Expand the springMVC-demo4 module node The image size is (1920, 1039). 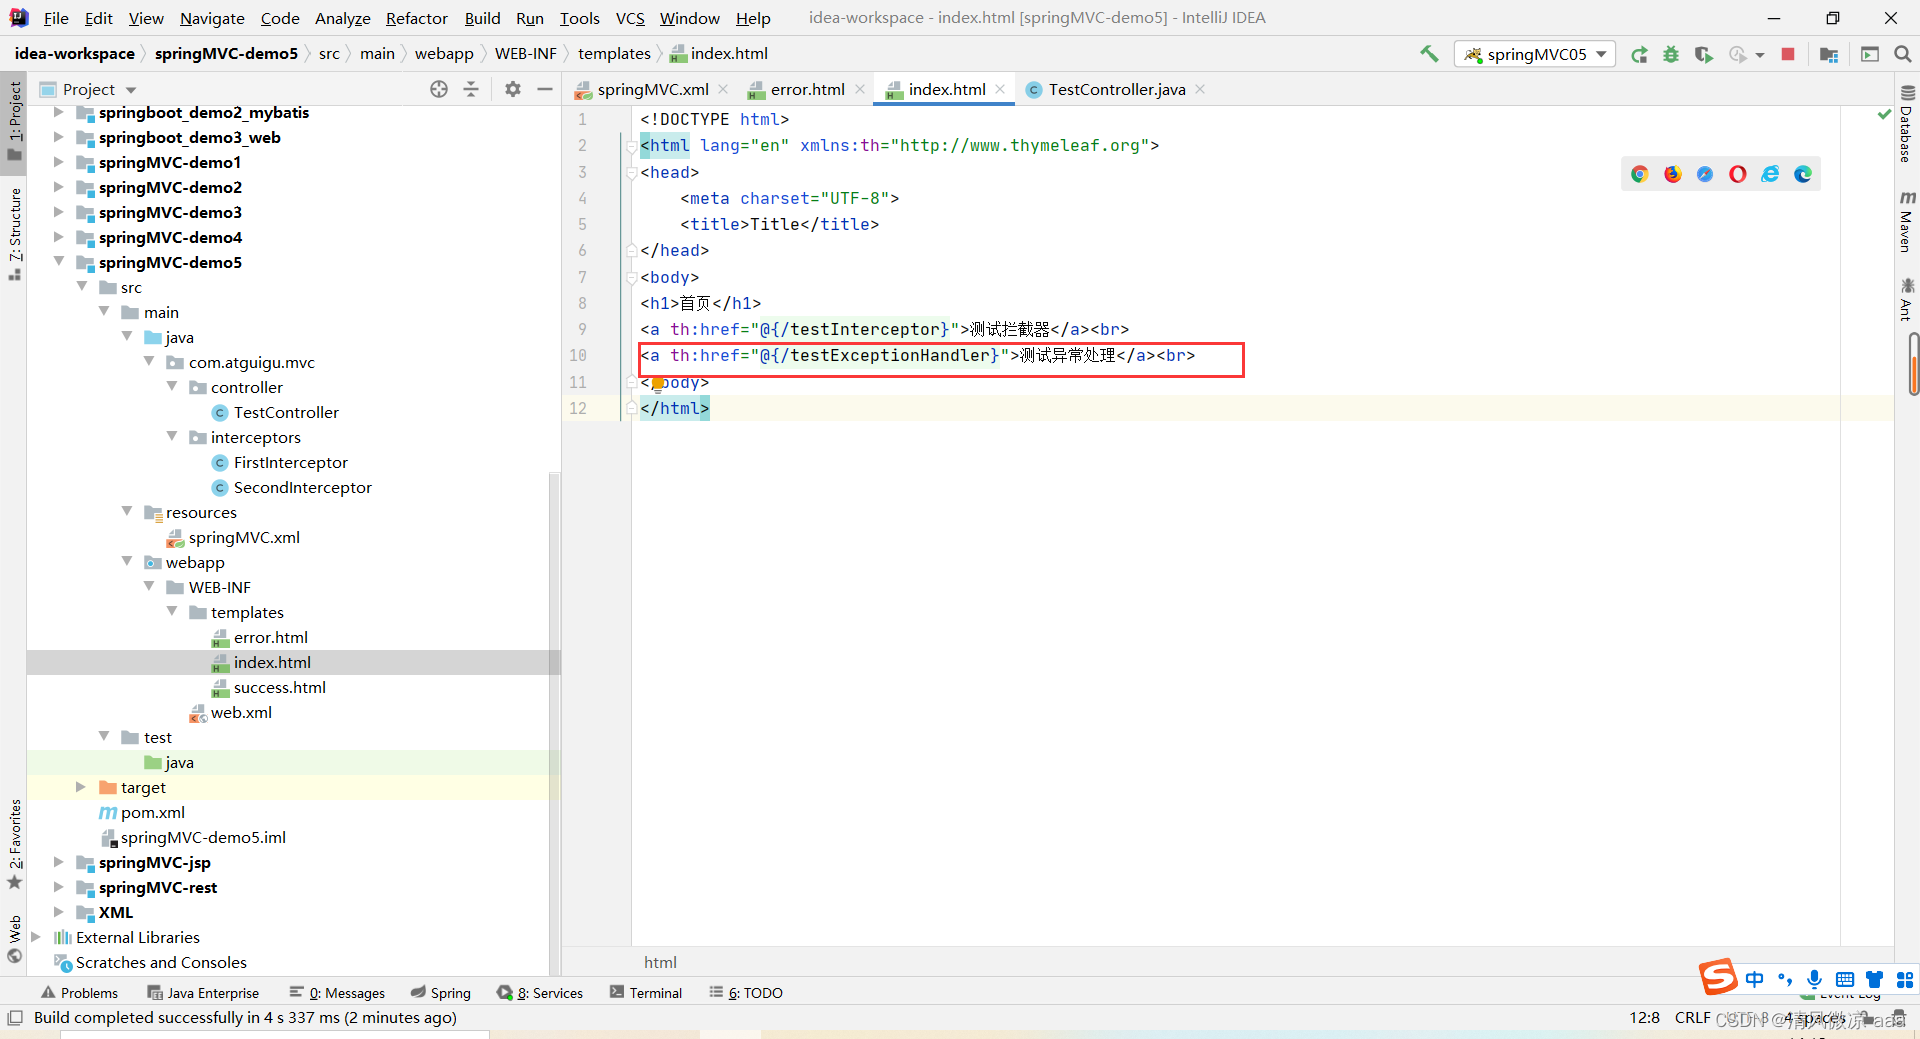coord(59,237)
